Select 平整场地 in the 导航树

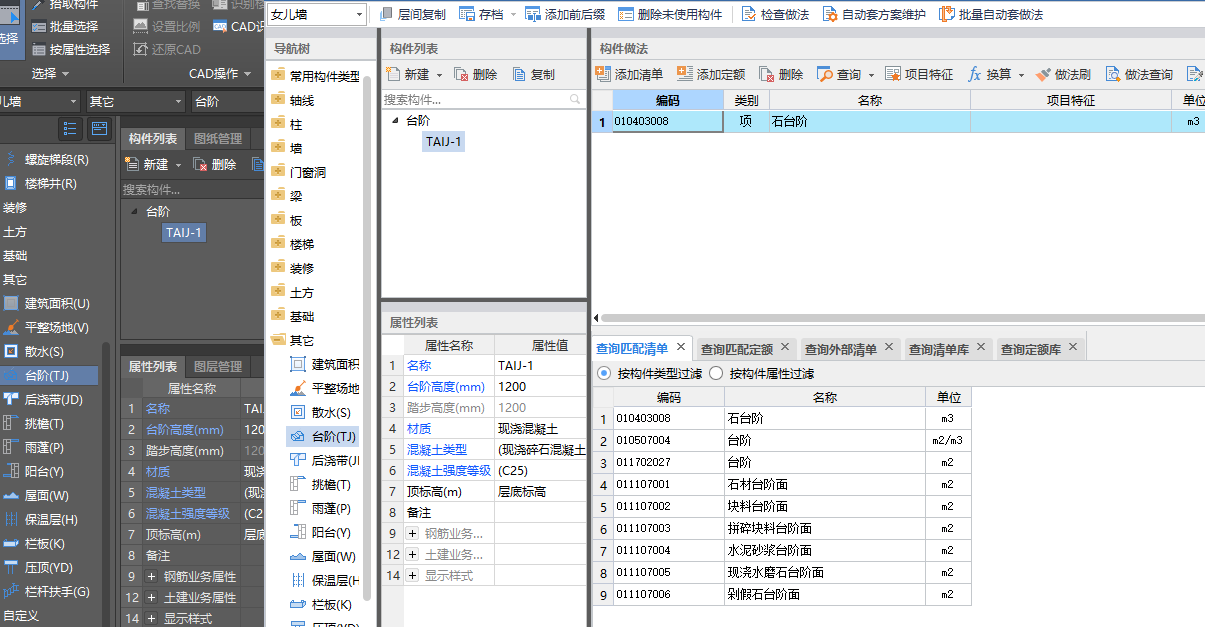pos(324,388)
